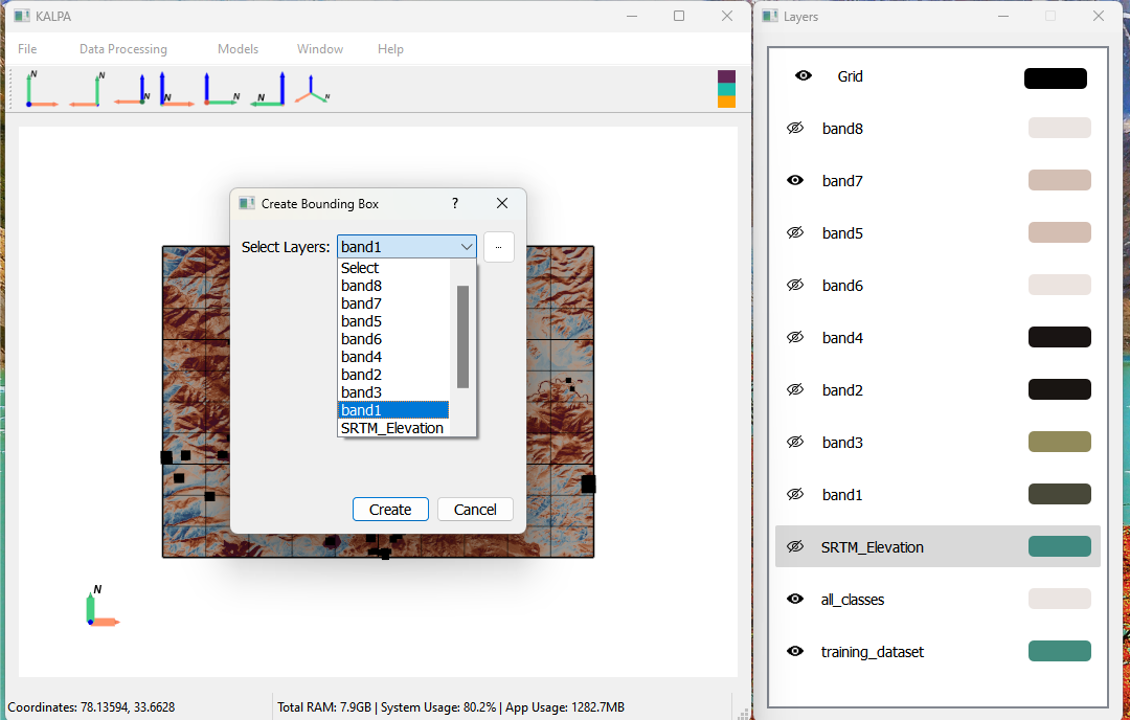The image size is (1130, 720).
Task: Open the Data Processing menu
Action: (x=123, y=49)
